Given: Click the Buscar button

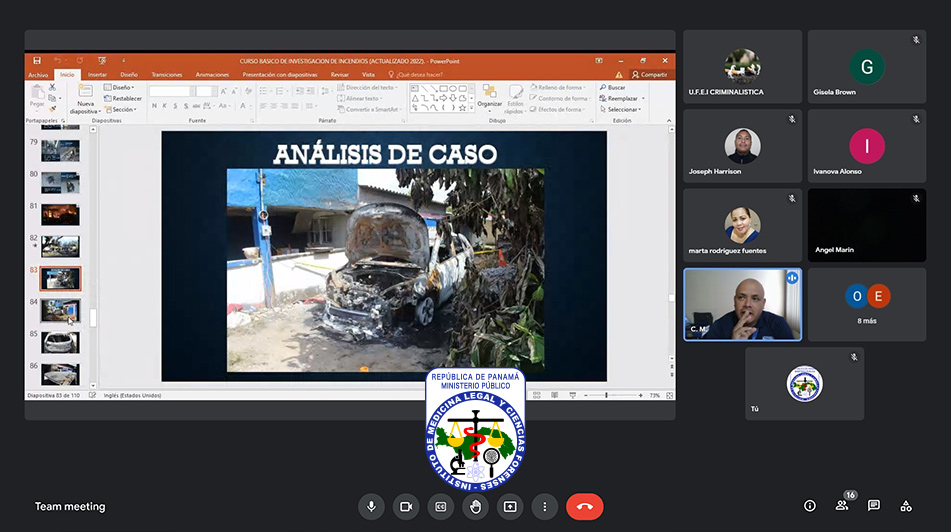Looking at the screenshot, I should [x=613, y=87].
